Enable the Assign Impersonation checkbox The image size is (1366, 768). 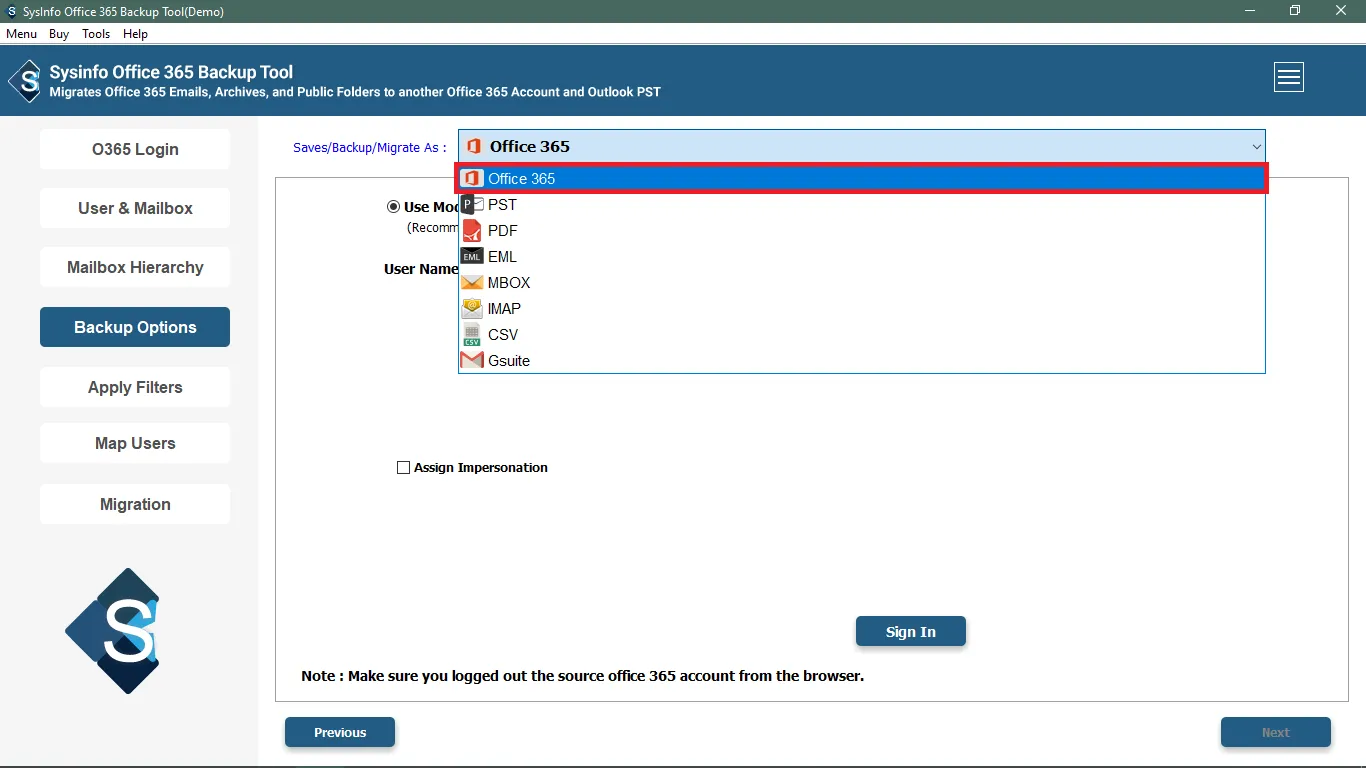[x=404, y=467]
